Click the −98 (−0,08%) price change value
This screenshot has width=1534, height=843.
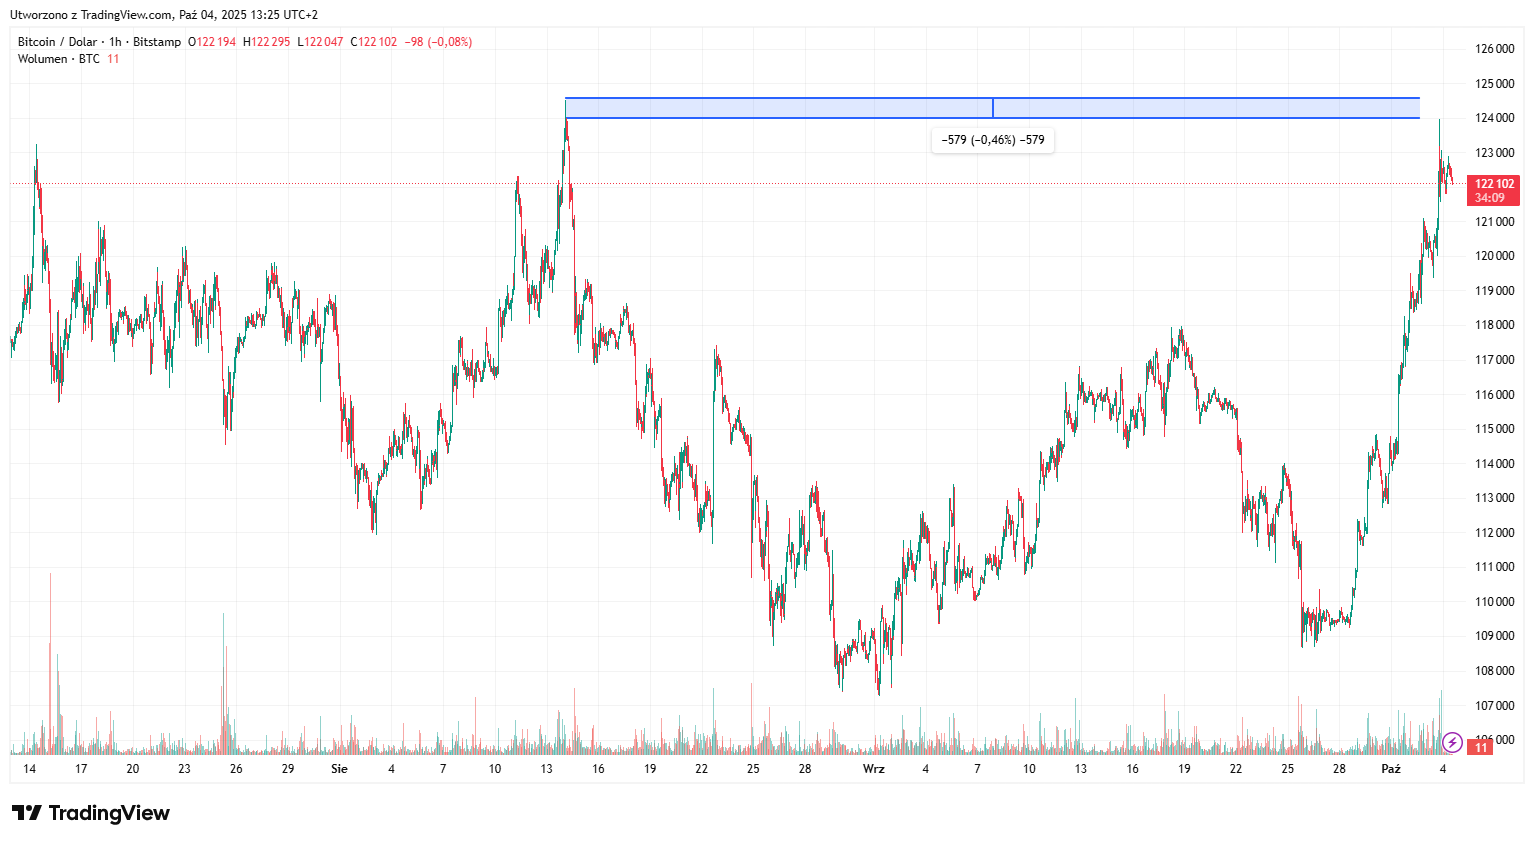(438, 42)
